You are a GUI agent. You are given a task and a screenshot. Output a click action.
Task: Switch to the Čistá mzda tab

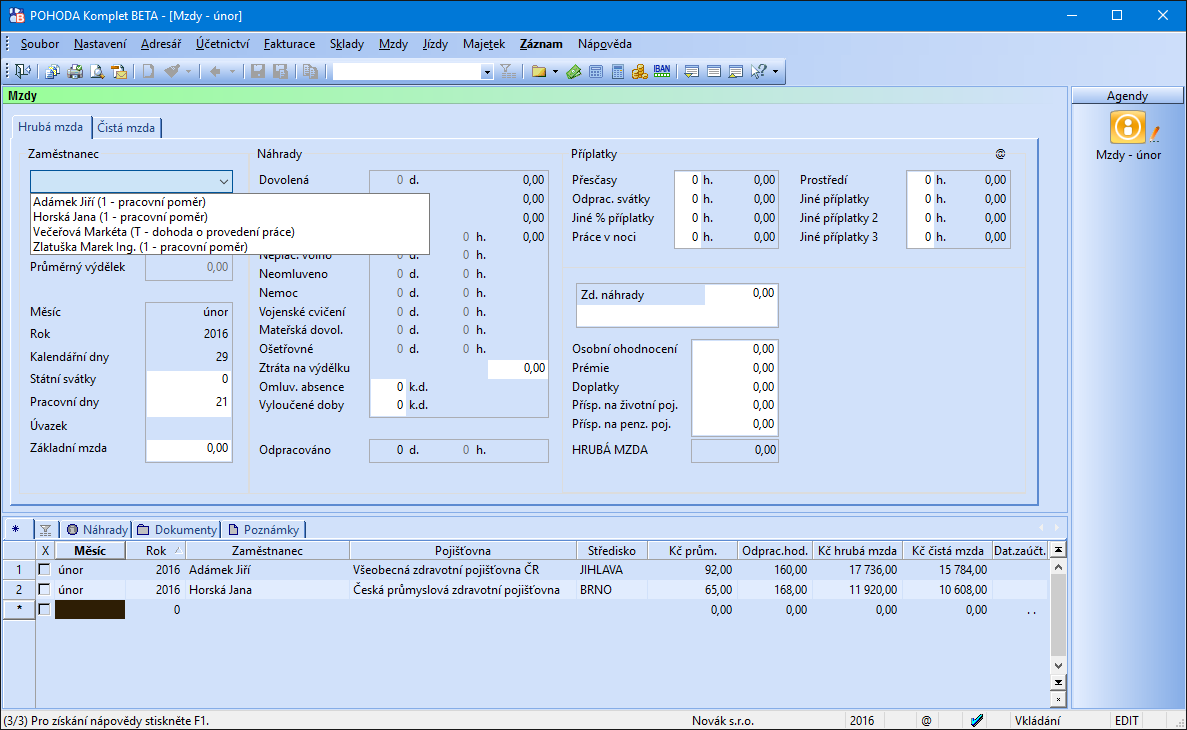click(x=126, y=128)
